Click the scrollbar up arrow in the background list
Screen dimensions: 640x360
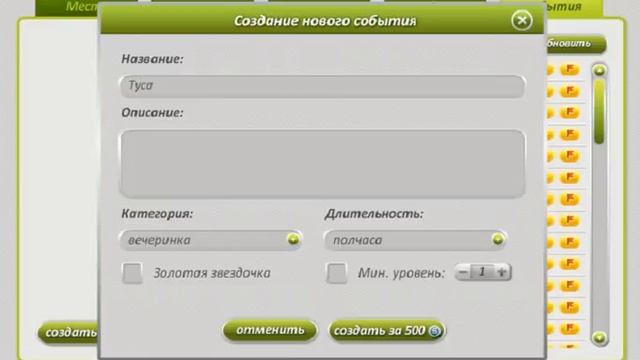[x=600, y=71]
